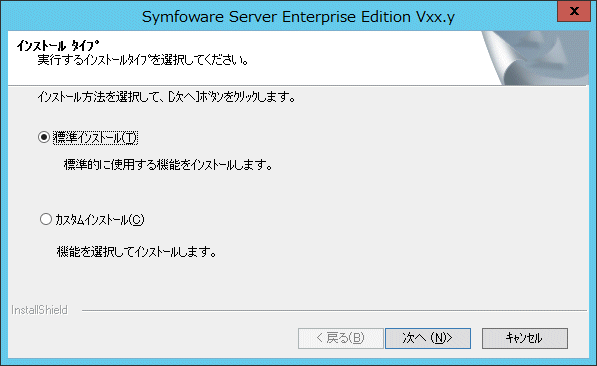This screenshot has width=597, height=366.
Task: Go back using the <戻る(B) button
Action: [x=340, y=338]
